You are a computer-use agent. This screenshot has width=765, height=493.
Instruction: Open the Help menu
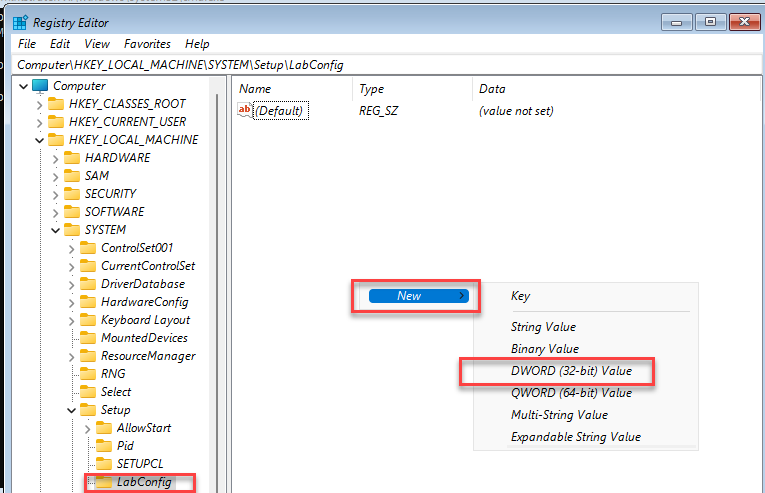197,44
